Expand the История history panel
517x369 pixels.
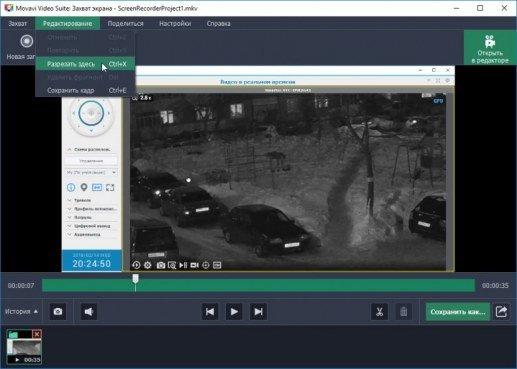pyautogui.click(x=21, y=311)
